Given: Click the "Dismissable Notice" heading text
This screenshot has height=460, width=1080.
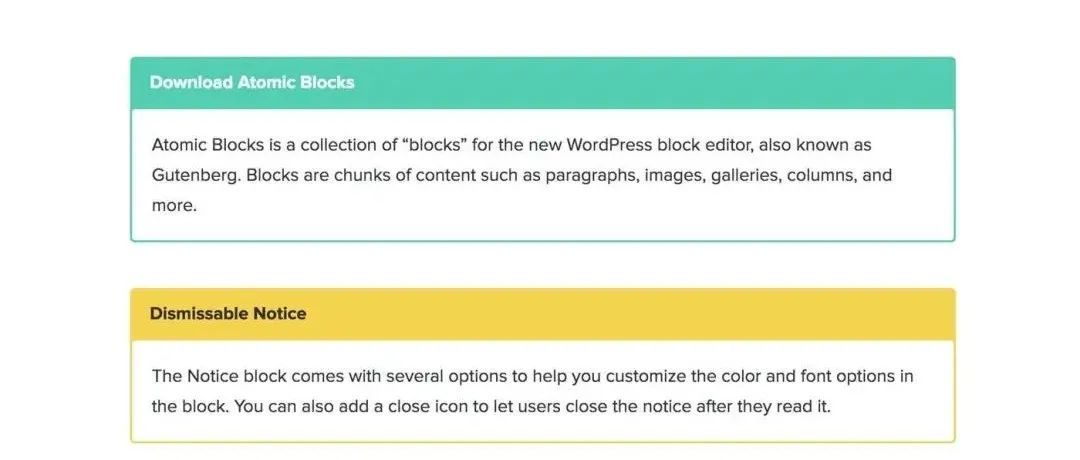Looking at the screenshot, I should coord(228,313).
